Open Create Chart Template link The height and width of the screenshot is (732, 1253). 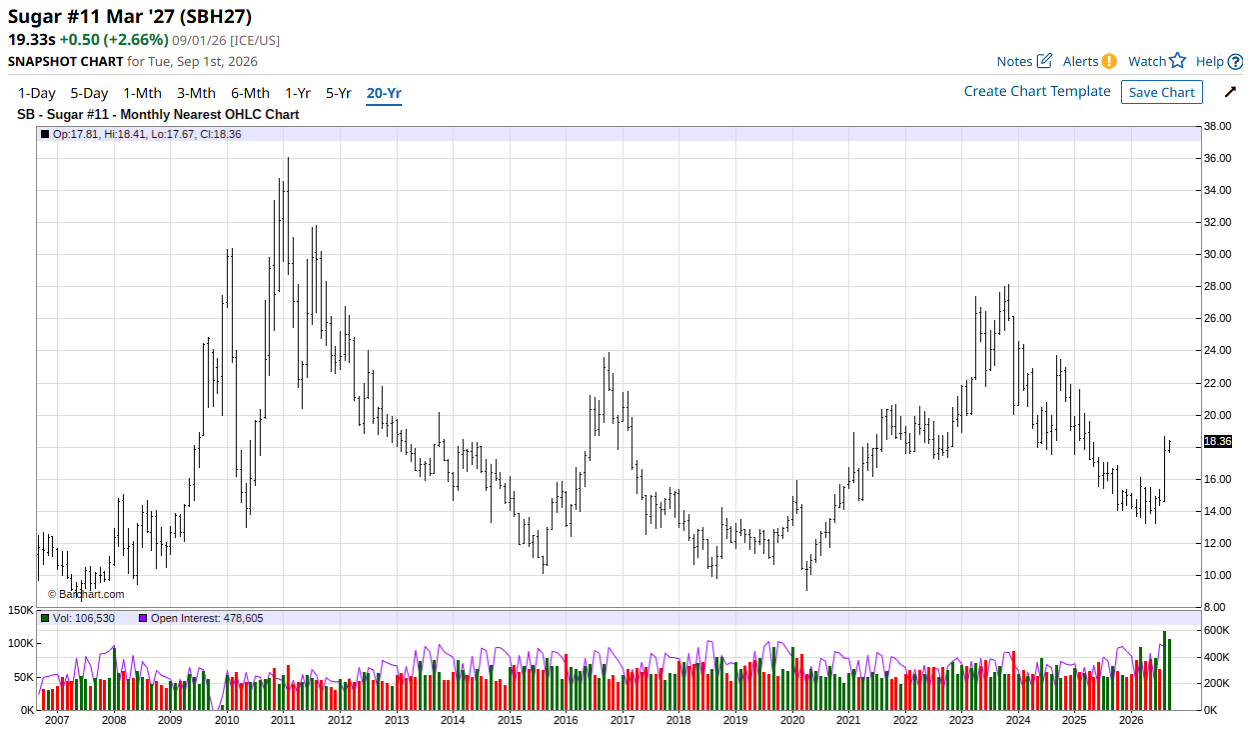point(1037,91)
